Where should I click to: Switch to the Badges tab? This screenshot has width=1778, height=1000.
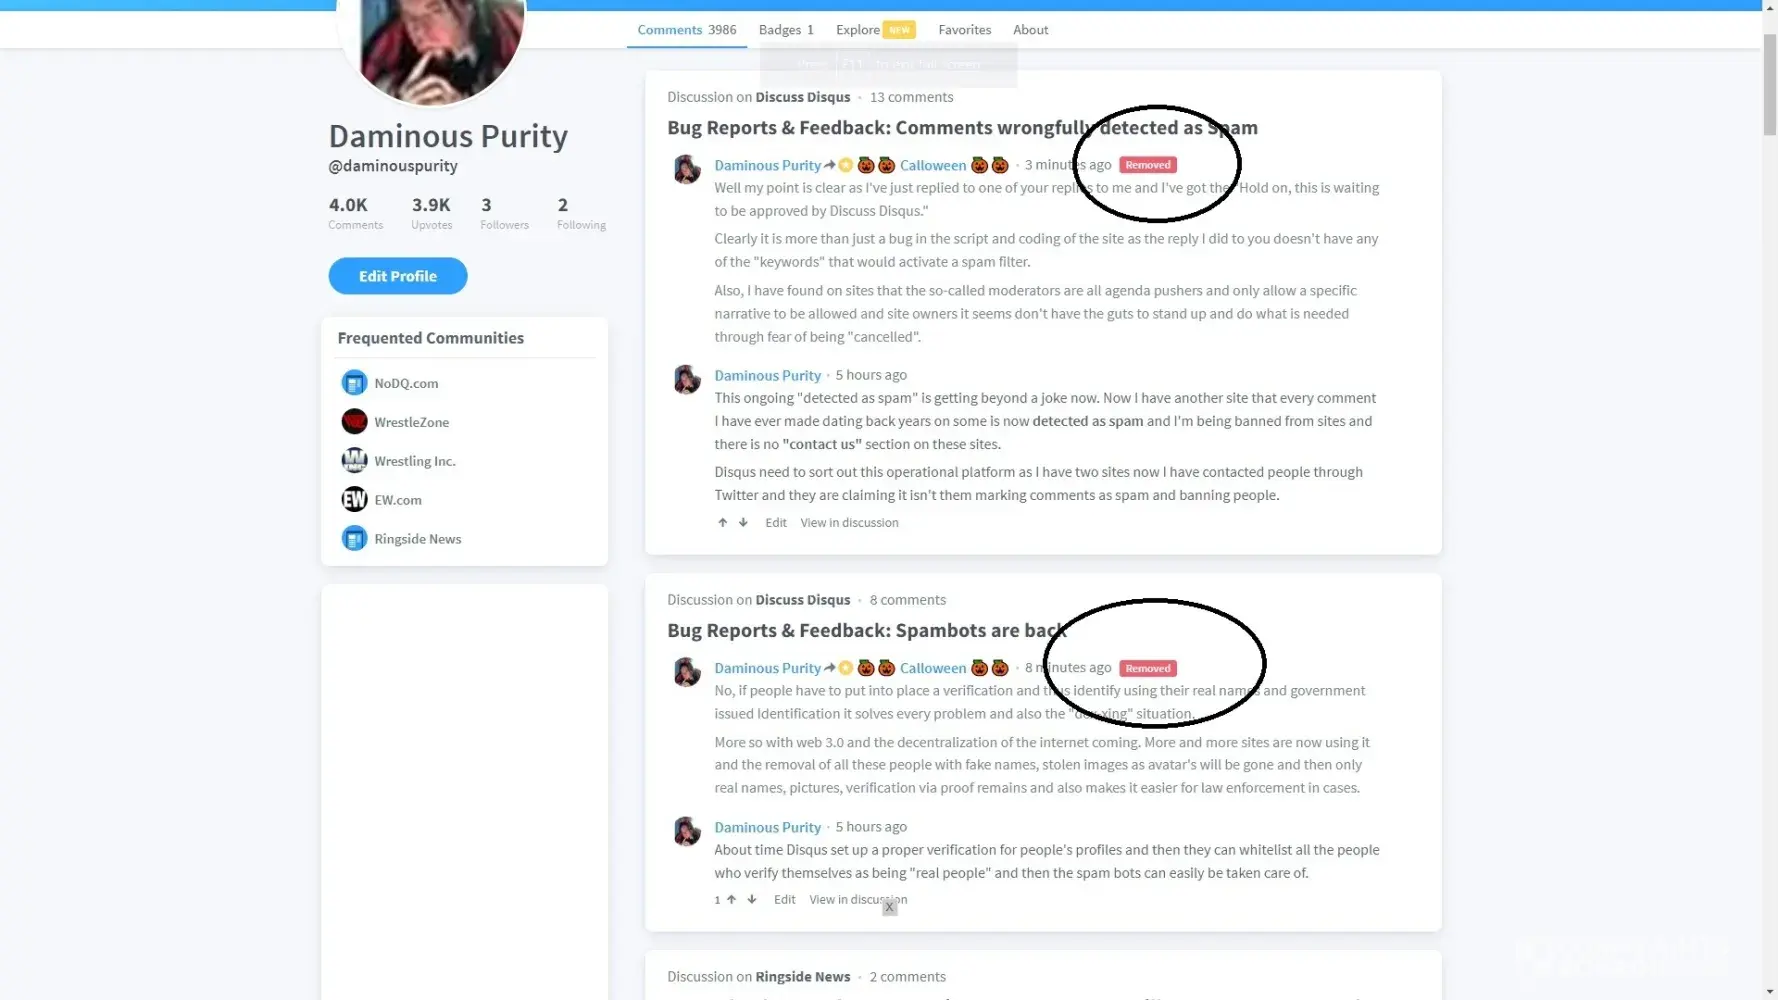click(786, 30)
